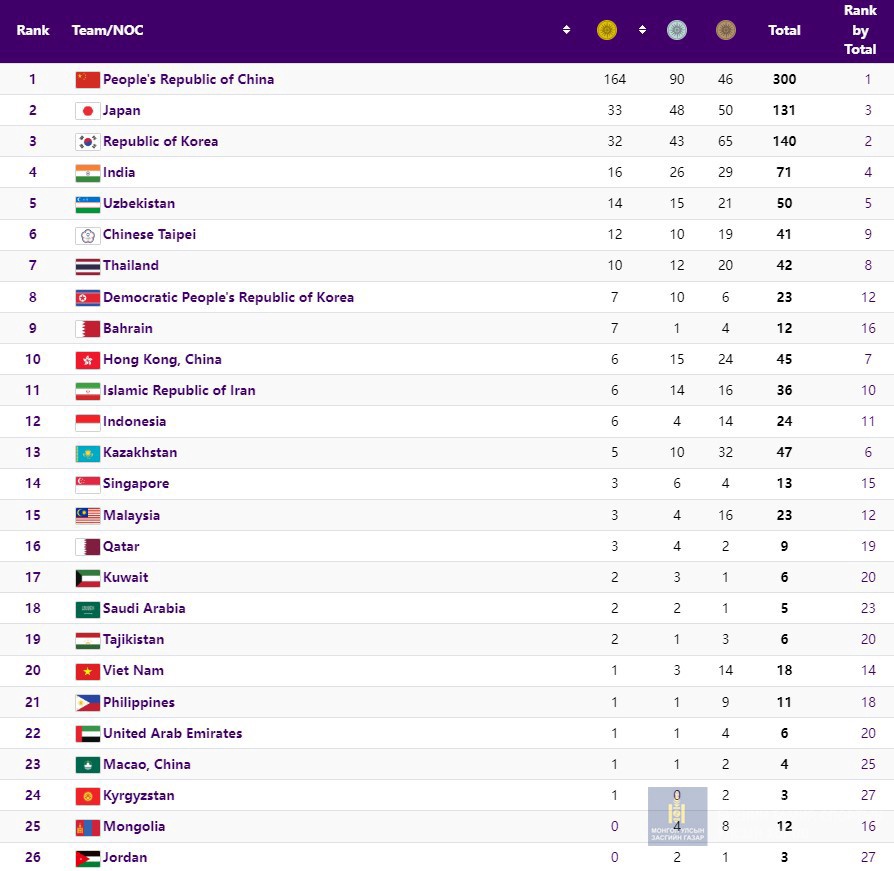Click the Republic of Korea flag
The height and width of the screenshot is (871, 894).
[x=88, y=142]
